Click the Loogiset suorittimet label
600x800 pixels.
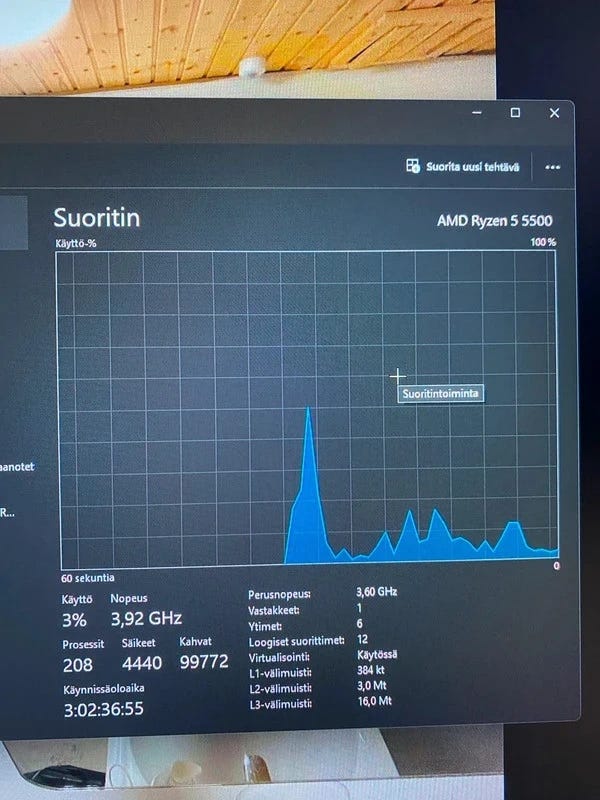(296, 642)
